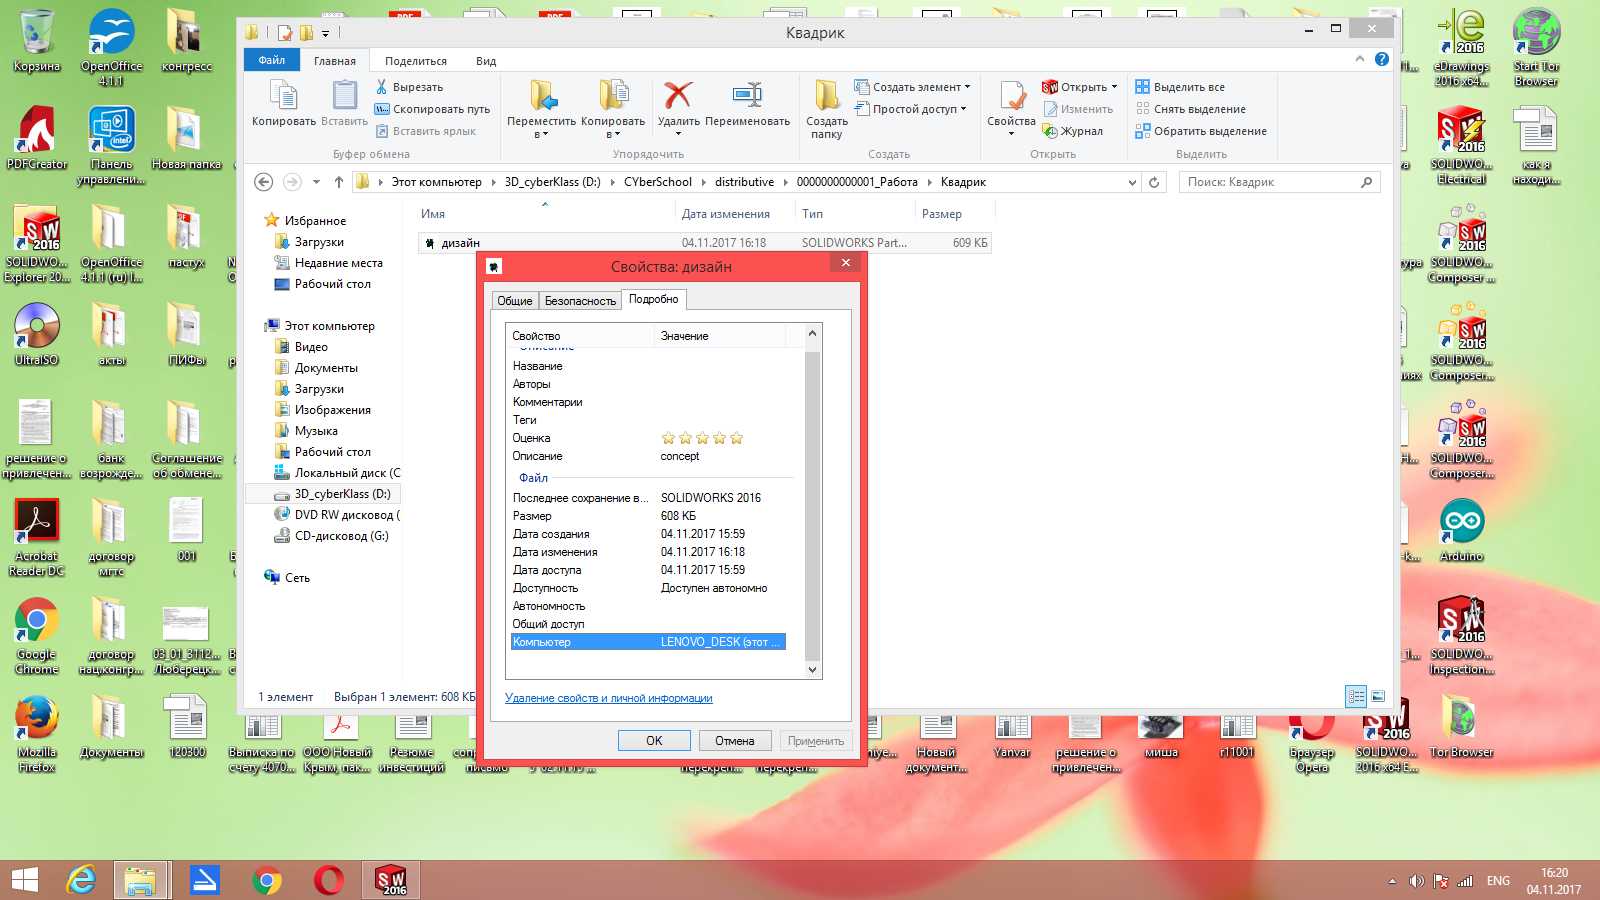Switch to the Share (Поделиться) ribbon tab
1600x900 pixels.
pyautogui.click(x=416, y=61)
